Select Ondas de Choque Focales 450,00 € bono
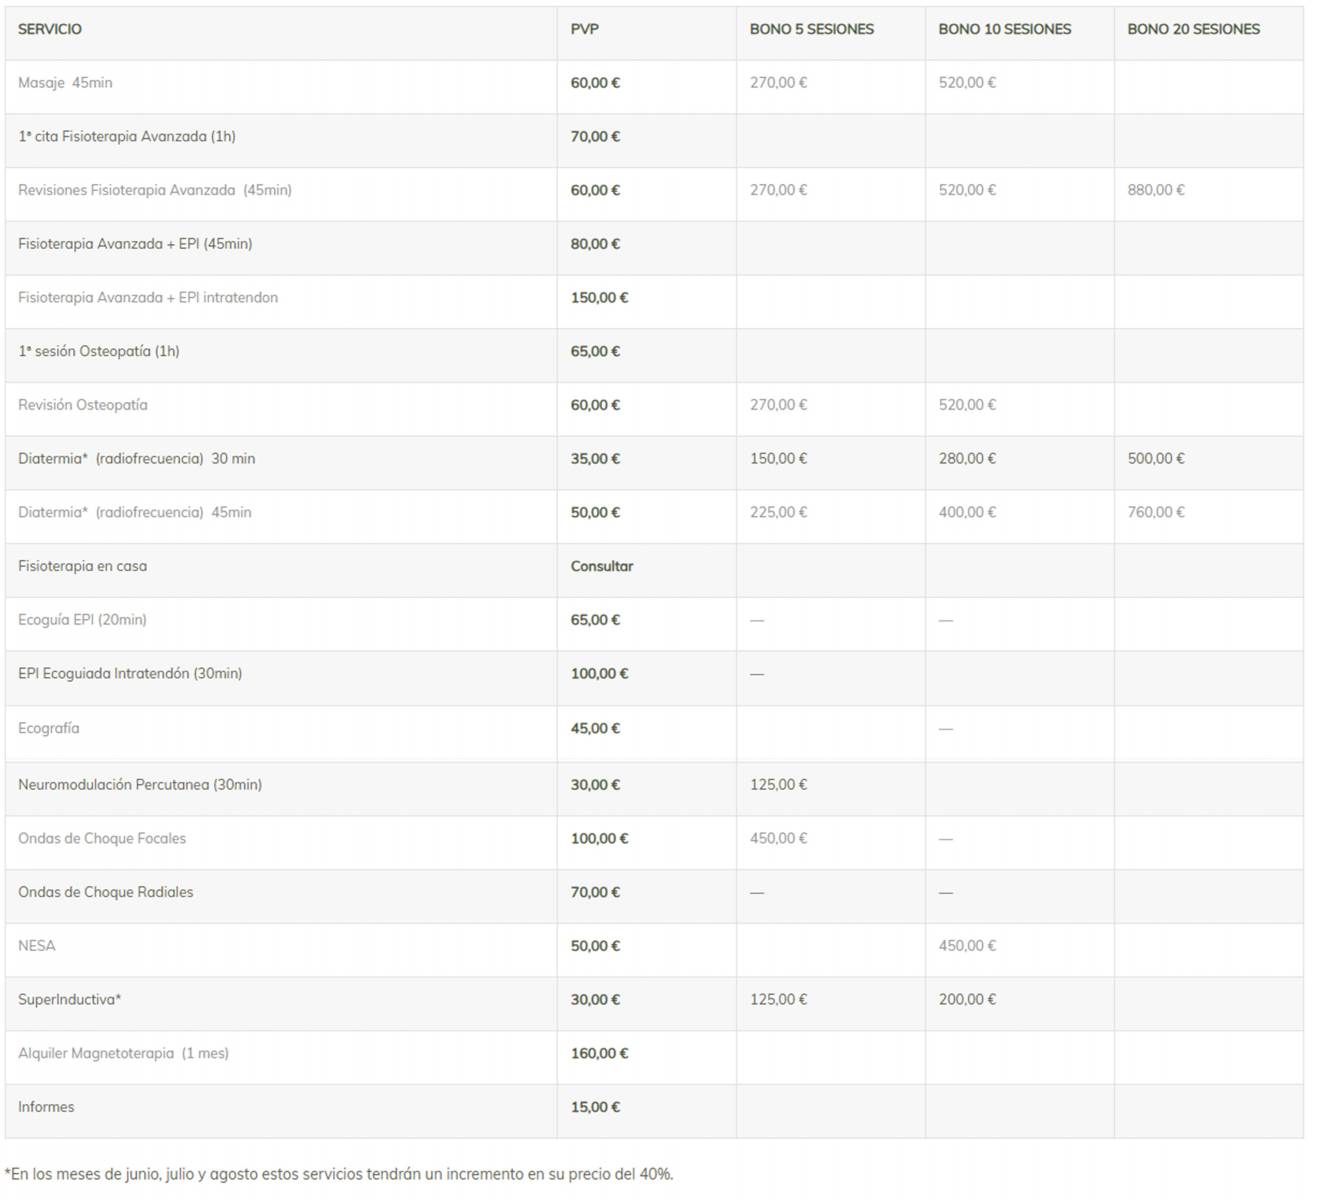Screen dimensions: 1317x1200 coord(779,838)
